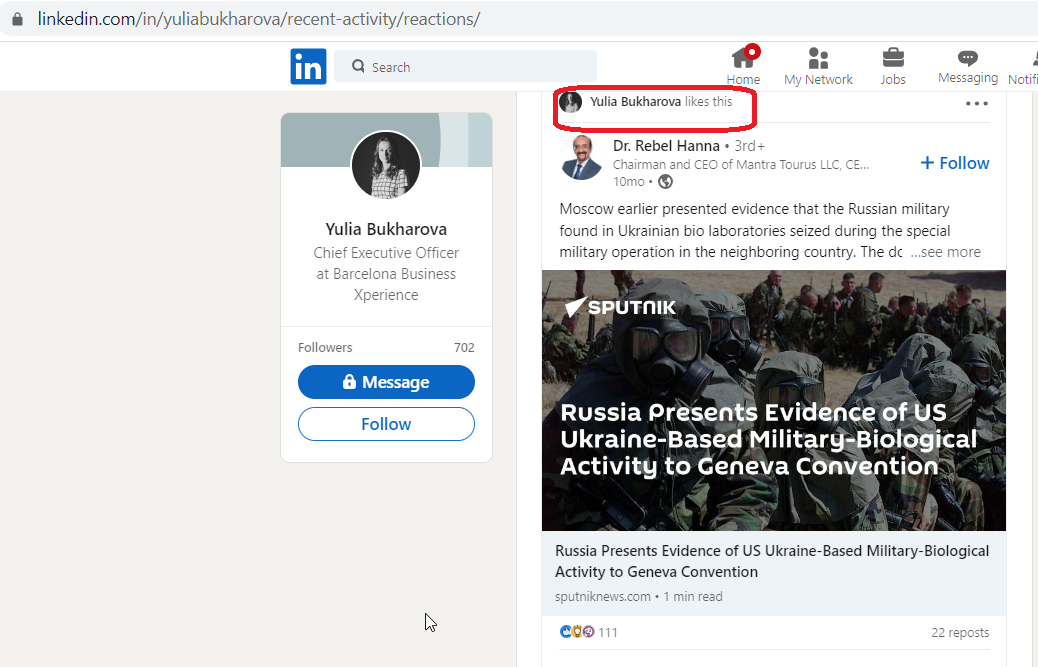Click the search magnifier icon

coord(358,66)
